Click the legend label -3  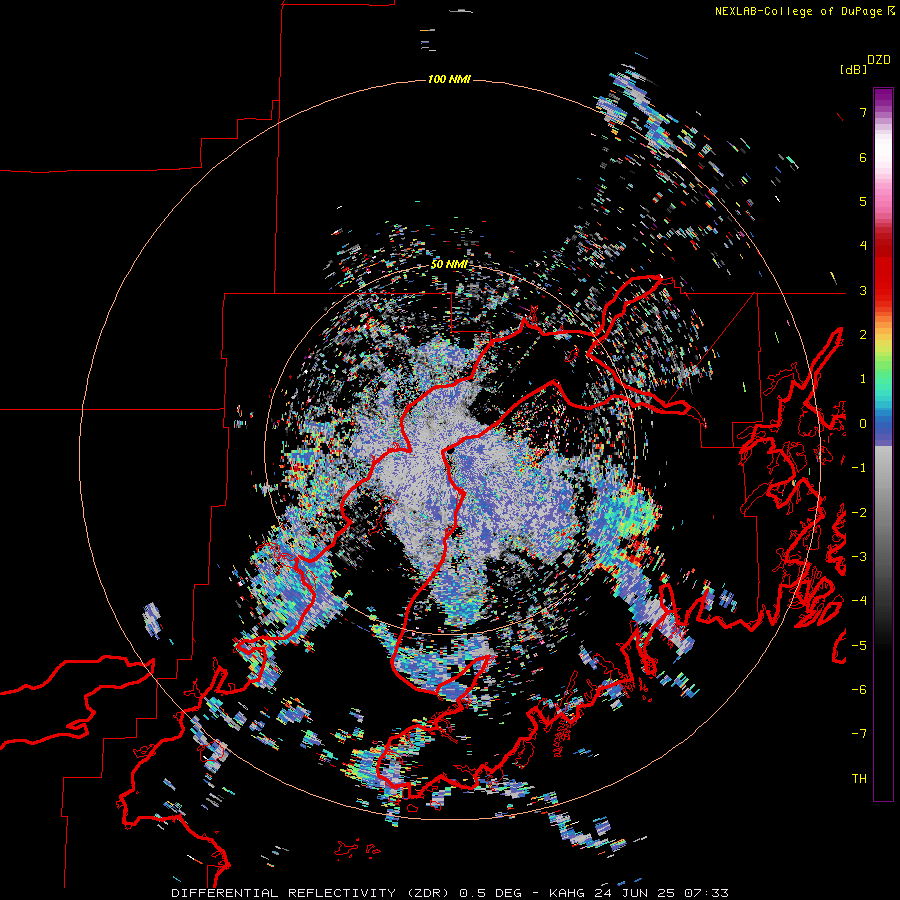point(859,556)
